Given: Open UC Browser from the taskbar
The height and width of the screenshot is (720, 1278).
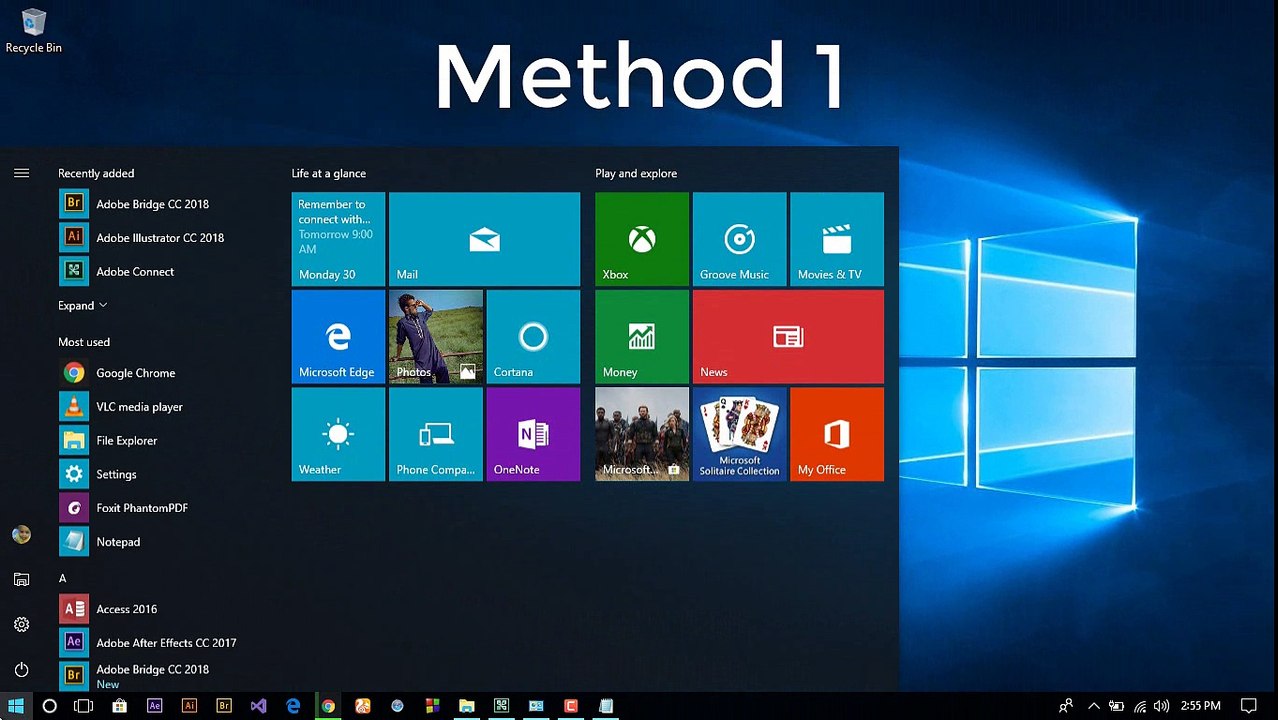Looking at the screenshot, I should point(363,706).
